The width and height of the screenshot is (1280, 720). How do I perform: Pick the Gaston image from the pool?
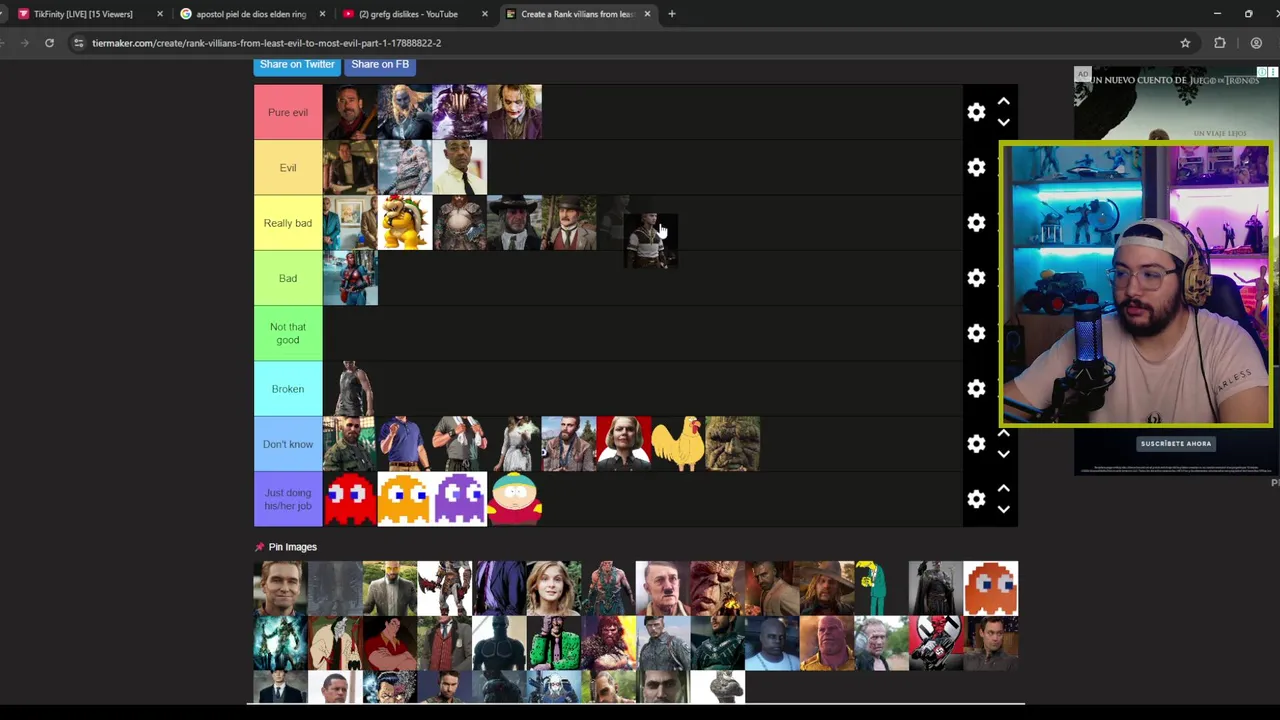(390, 643)
